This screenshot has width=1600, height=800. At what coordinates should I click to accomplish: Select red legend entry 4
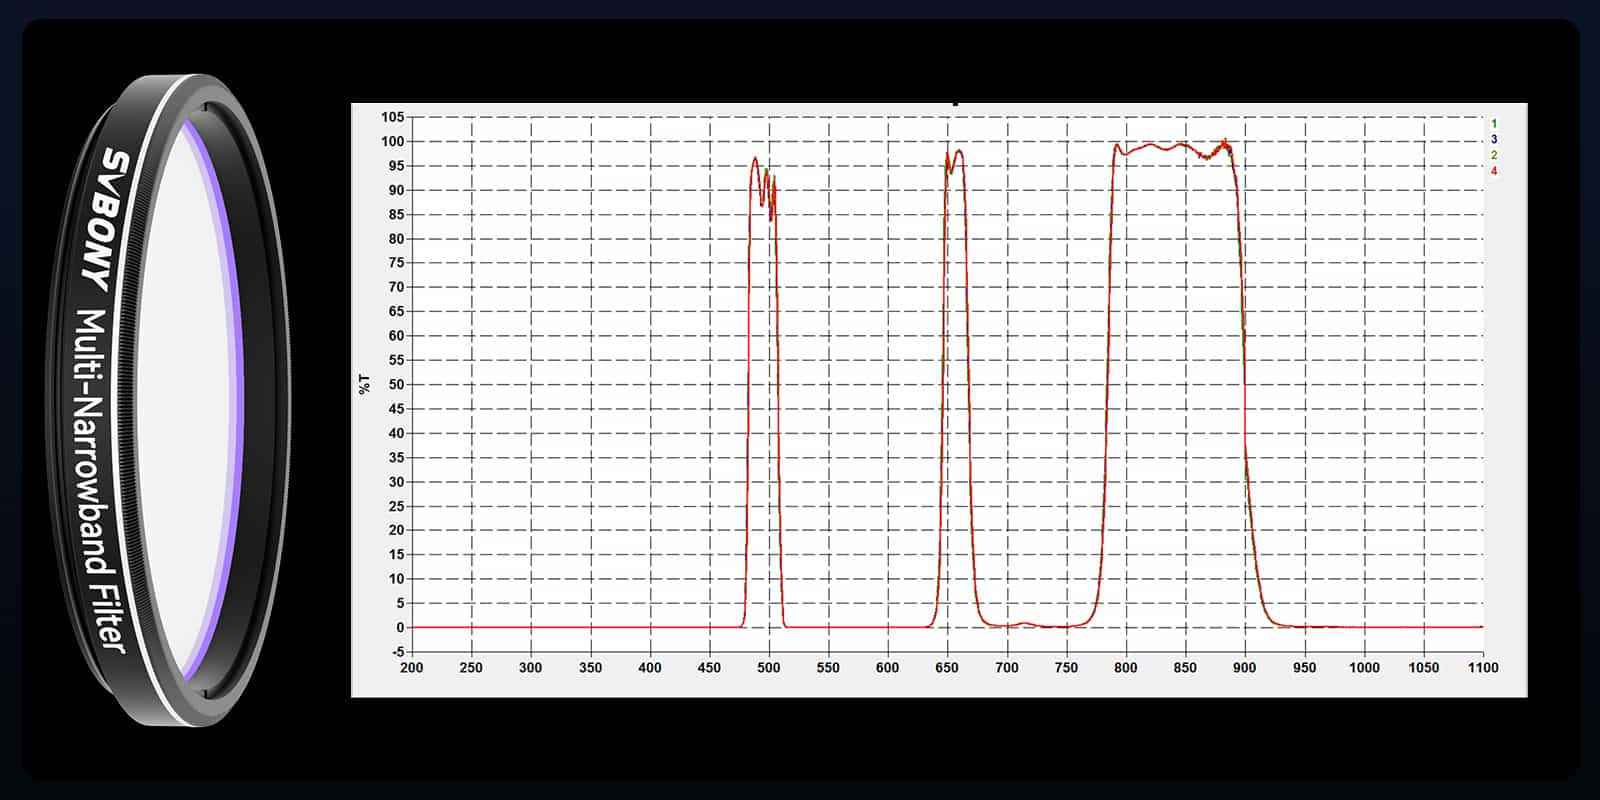pos(1494,171)
